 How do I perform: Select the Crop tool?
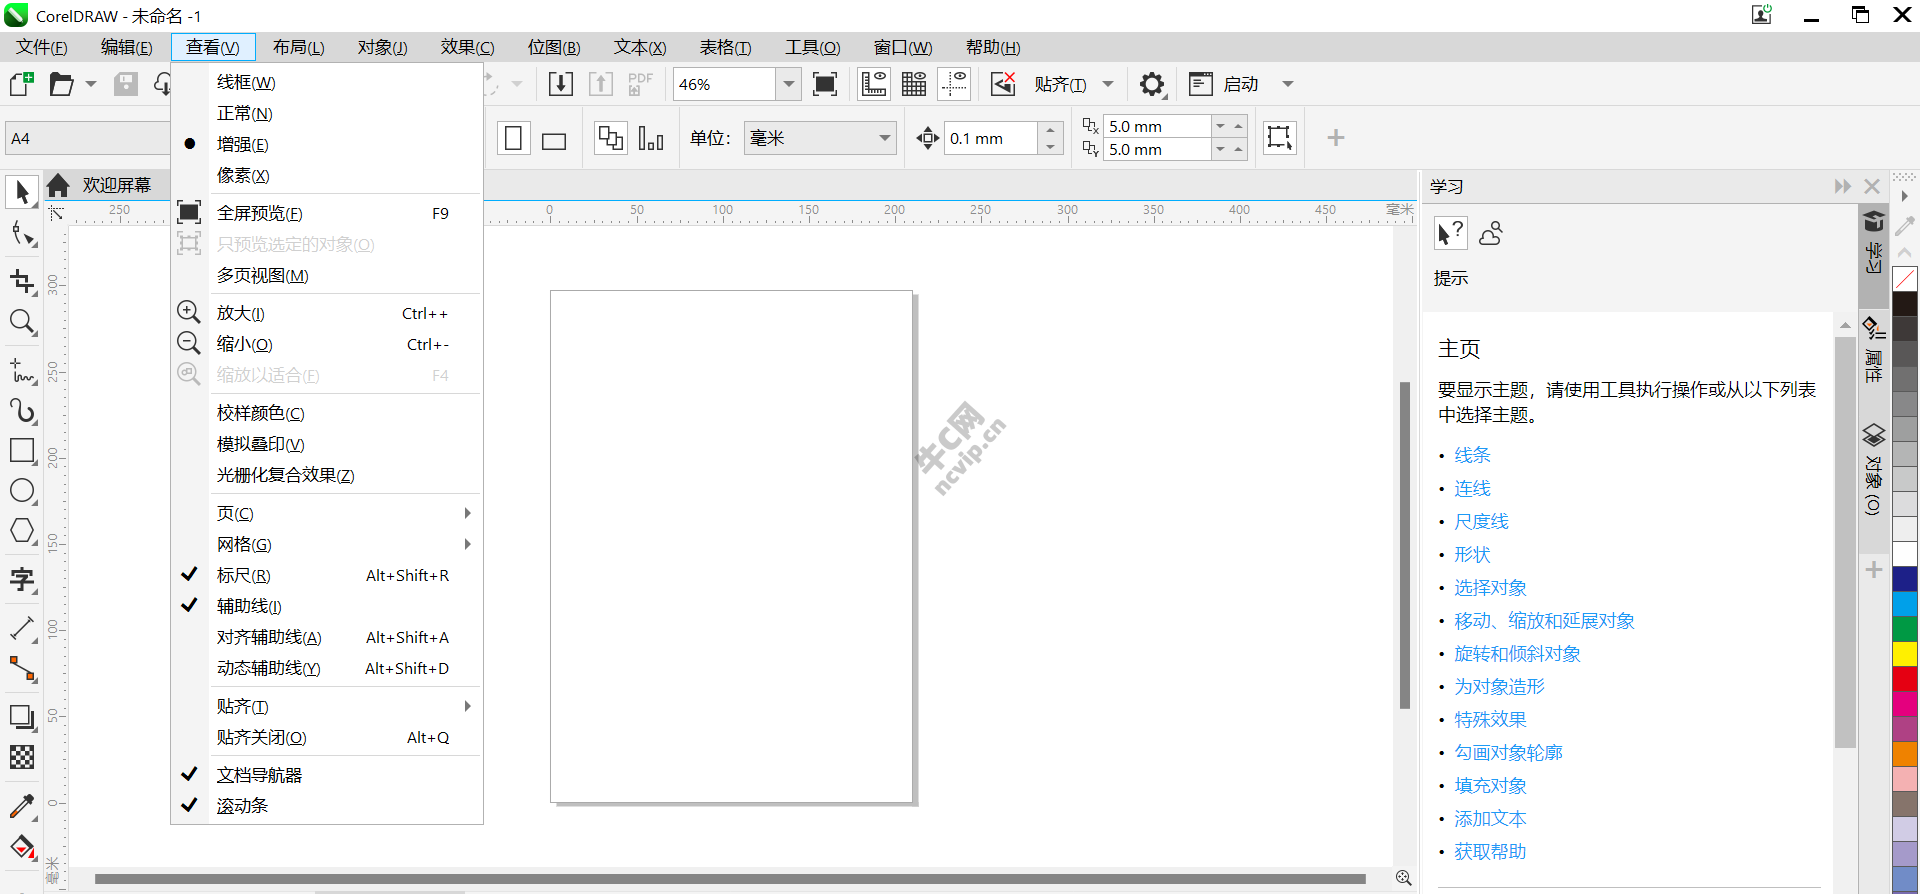tap(22, 281)
